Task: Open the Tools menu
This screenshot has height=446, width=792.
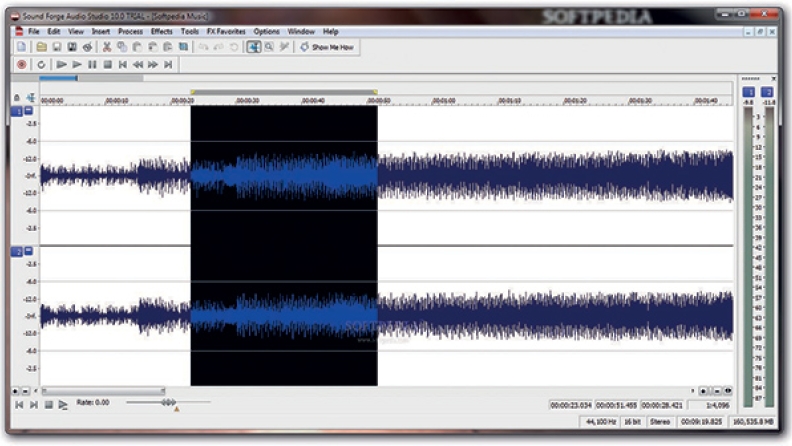Action: coord(189,31)
